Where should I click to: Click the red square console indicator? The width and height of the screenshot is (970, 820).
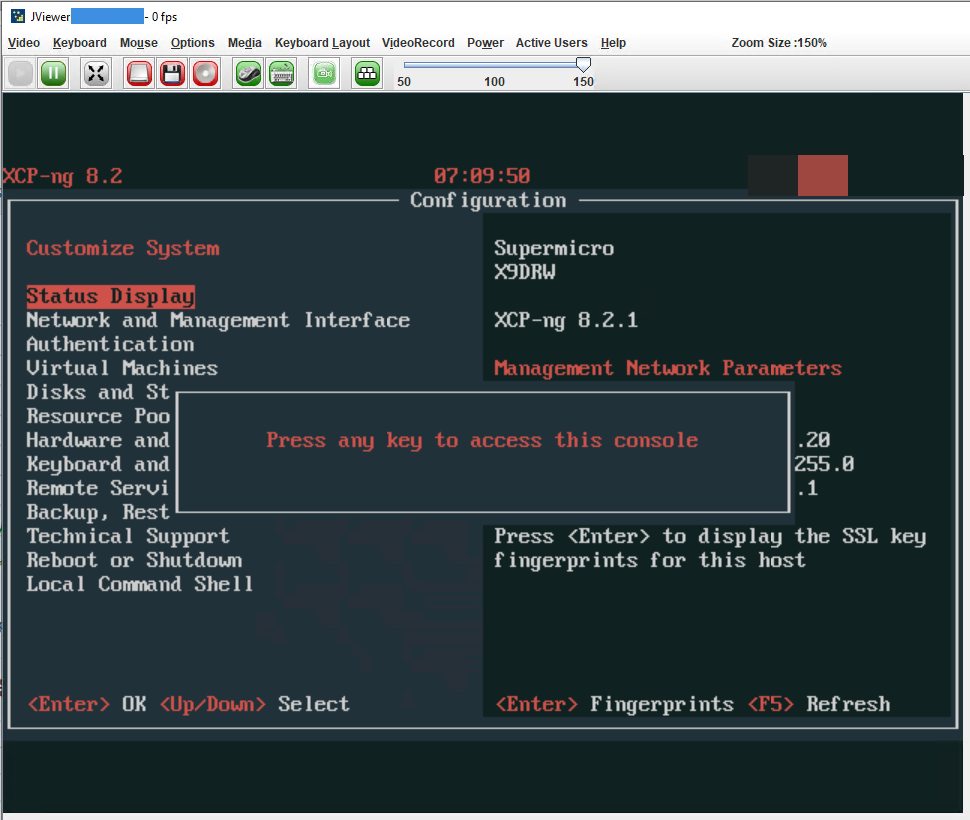click(x=822, y=176)
